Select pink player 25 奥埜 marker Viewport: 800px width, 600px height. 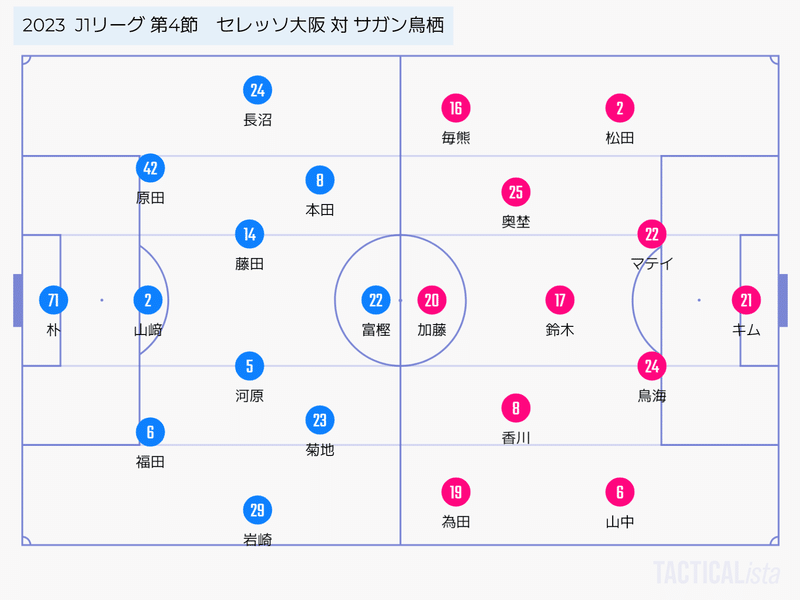[x=516, y=192]
